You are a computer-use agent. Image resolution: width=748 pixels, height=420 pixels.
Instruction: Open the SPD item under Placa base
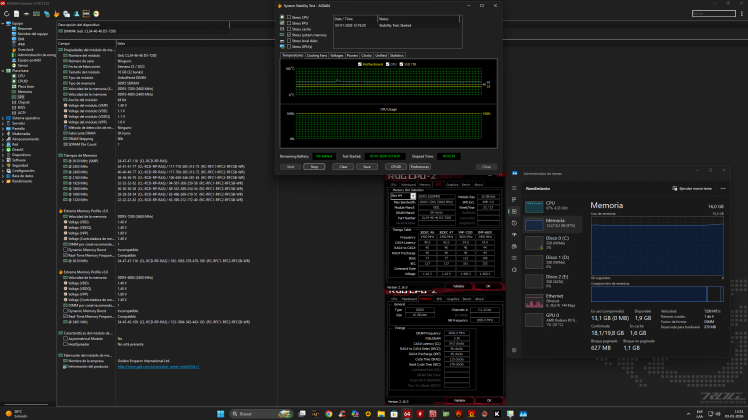(20, 96)
